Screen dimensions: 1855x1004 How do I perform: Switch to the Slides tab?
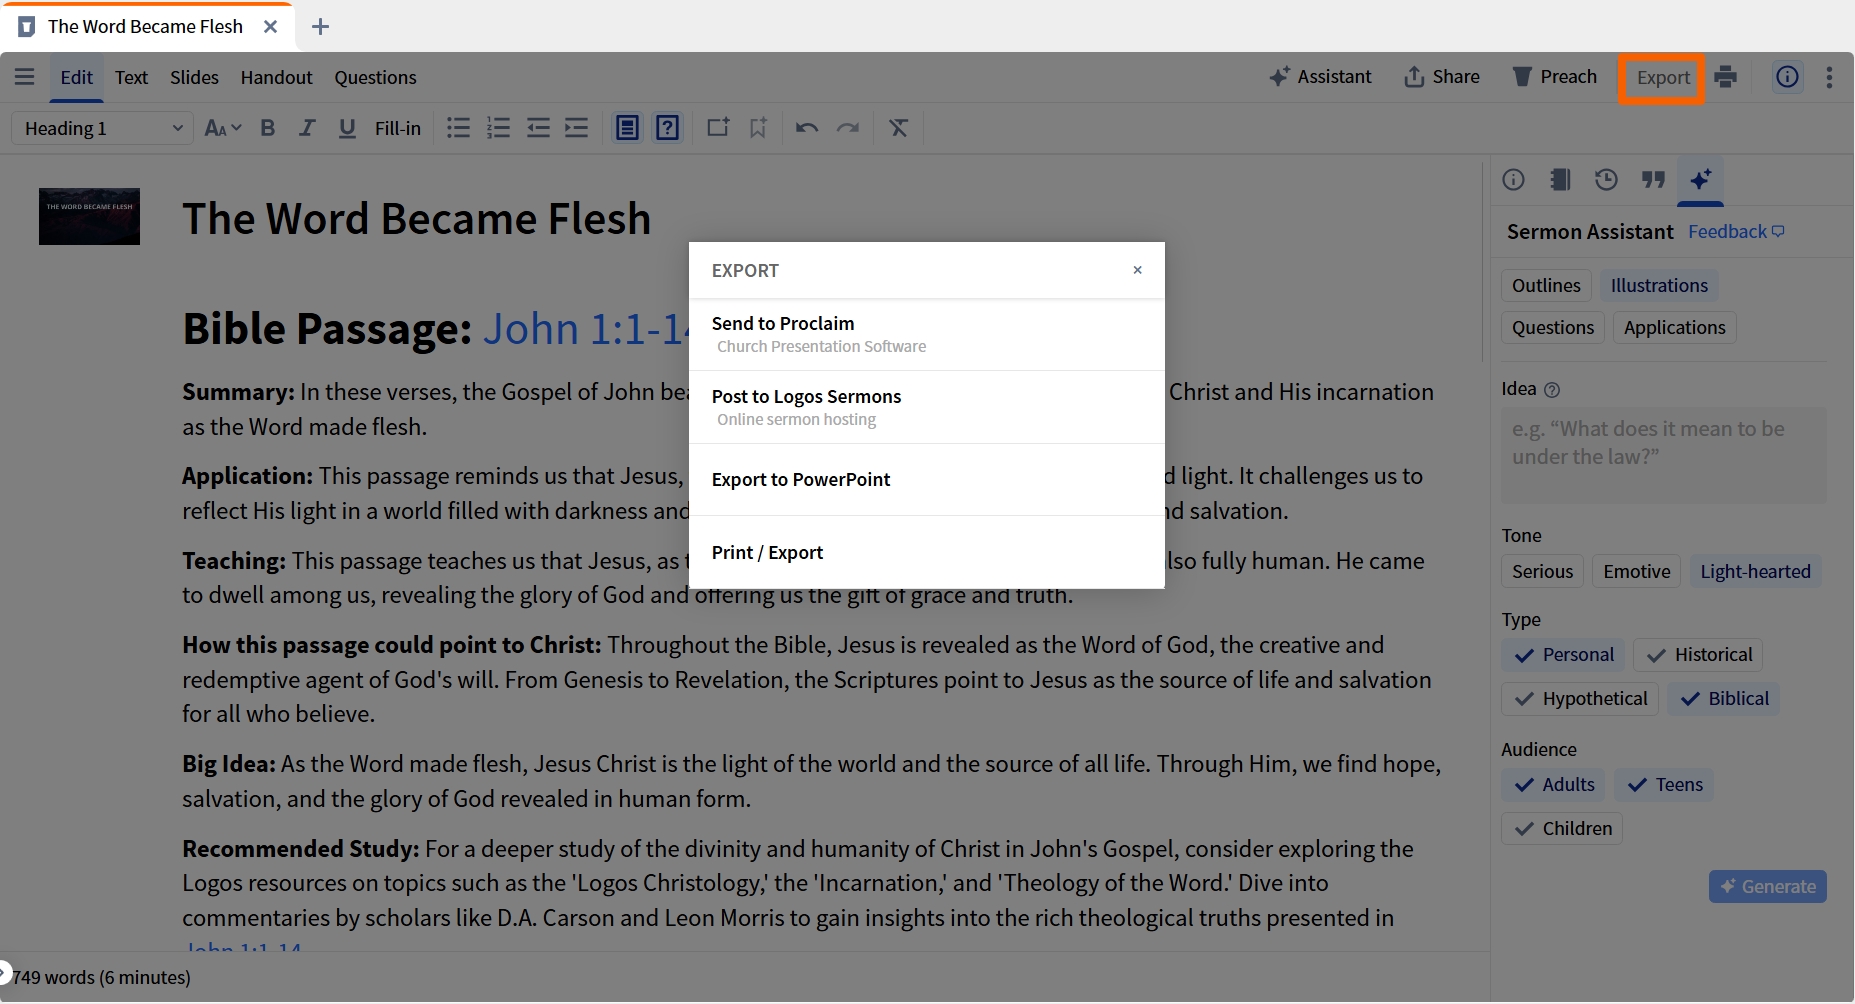click(194, 77)
